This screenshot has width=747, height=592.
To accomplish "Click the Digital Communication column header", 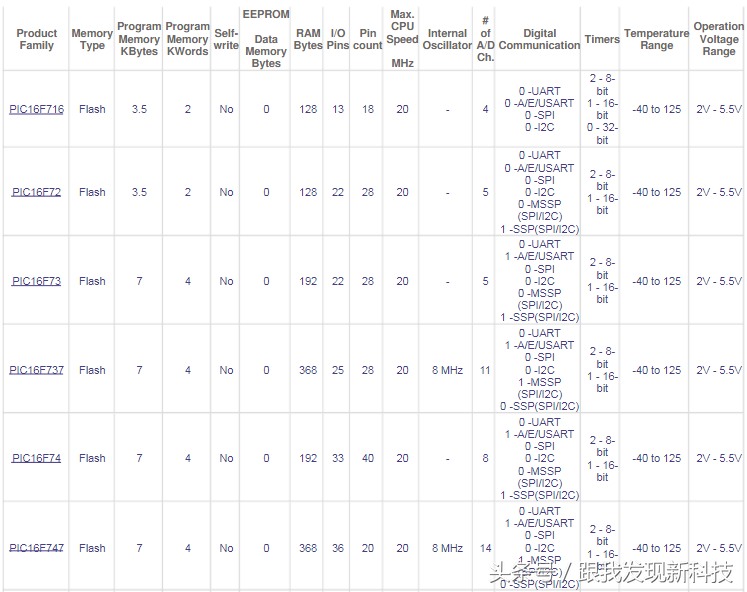I will point(539,40).
